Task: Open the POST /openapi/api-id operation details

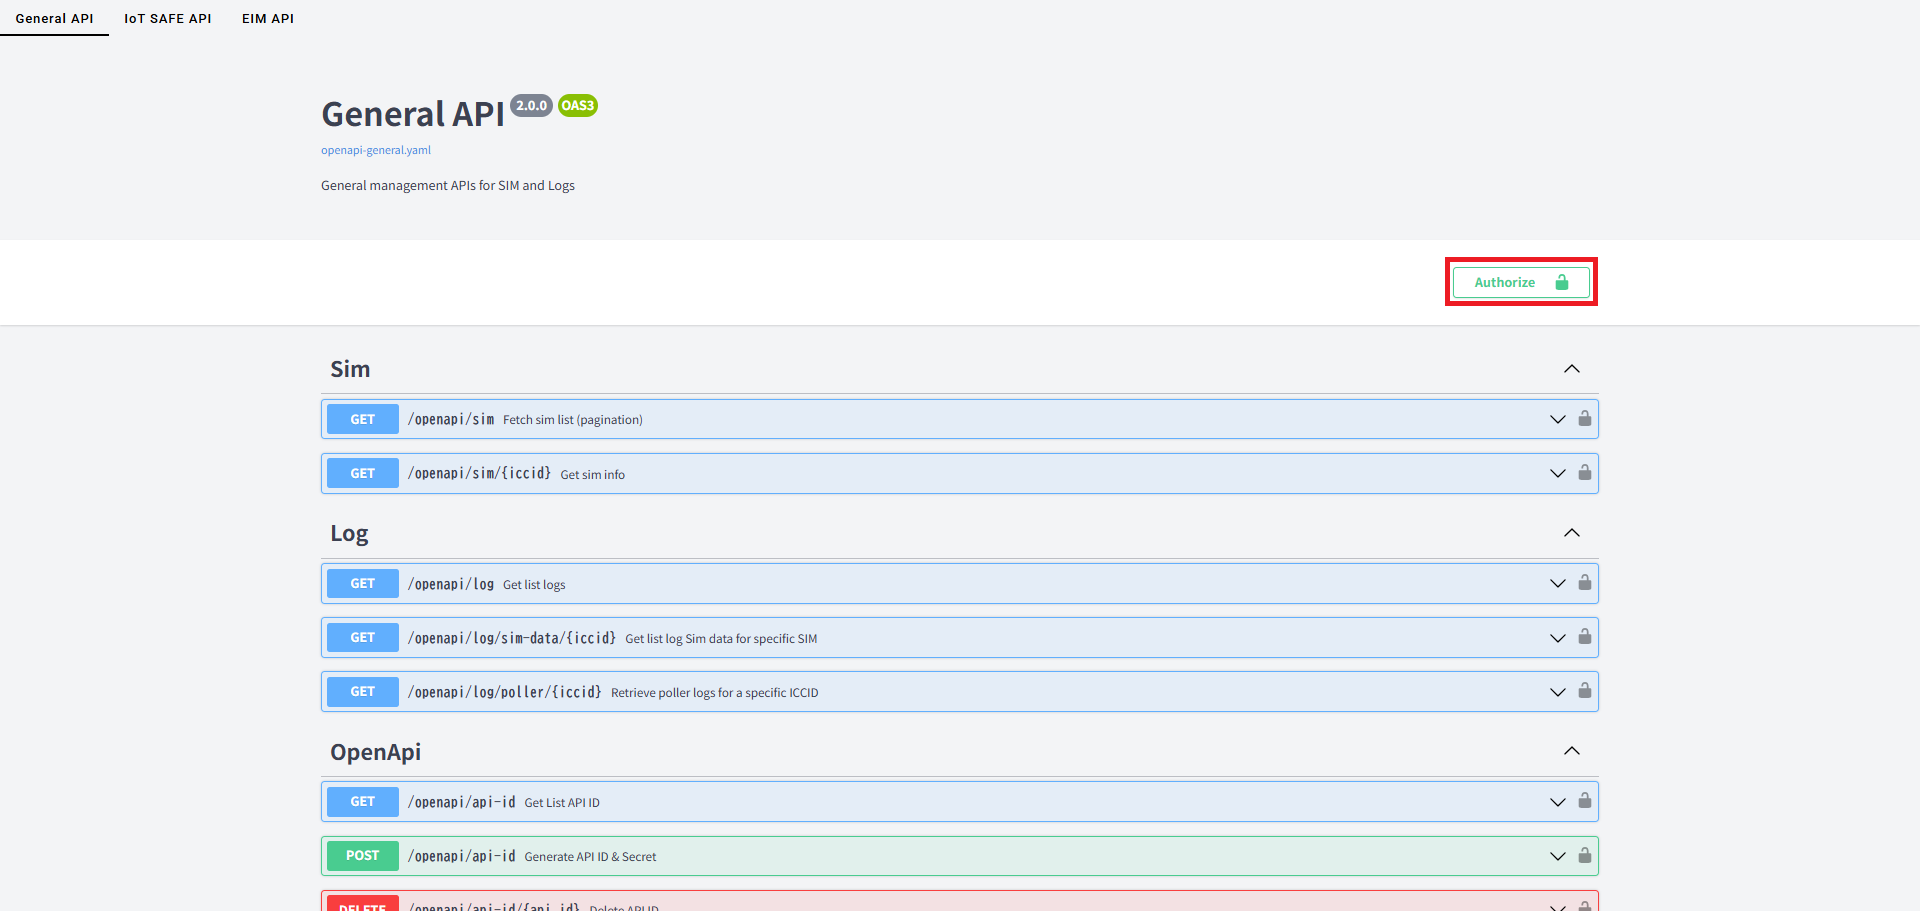Action: pos(1557,855)
